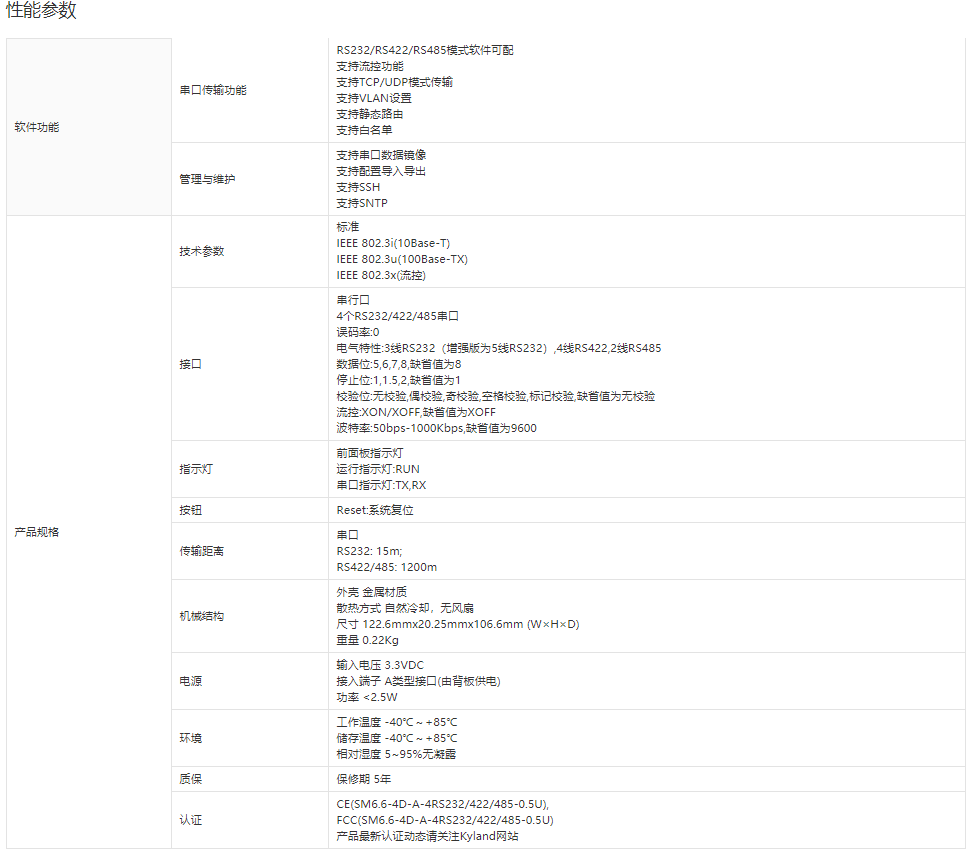Click the 机械结构 row label
The height and width of the screenshot is (850, 969).
[202, 616]
